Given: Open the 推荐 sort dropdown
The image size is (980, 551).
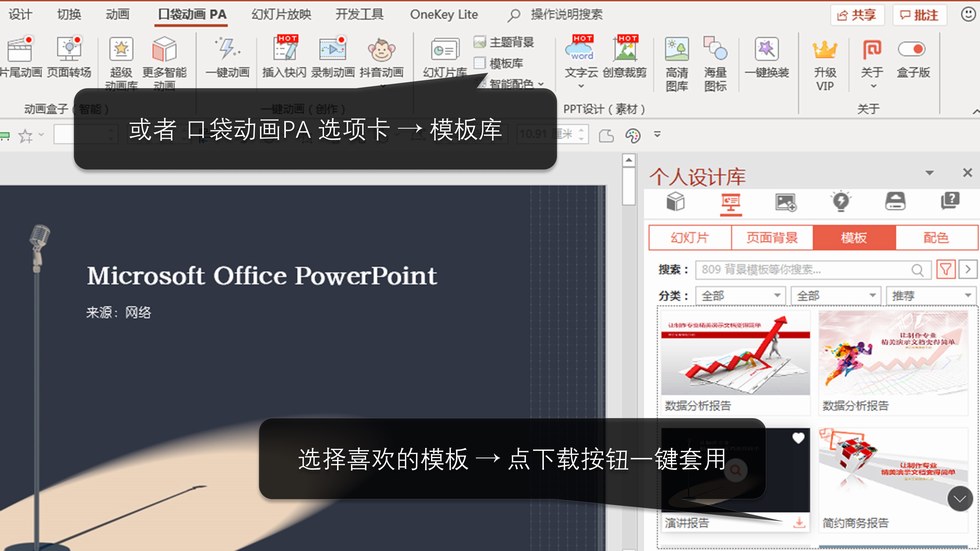Looking at the screenshot, I should (x=931, y=295).
